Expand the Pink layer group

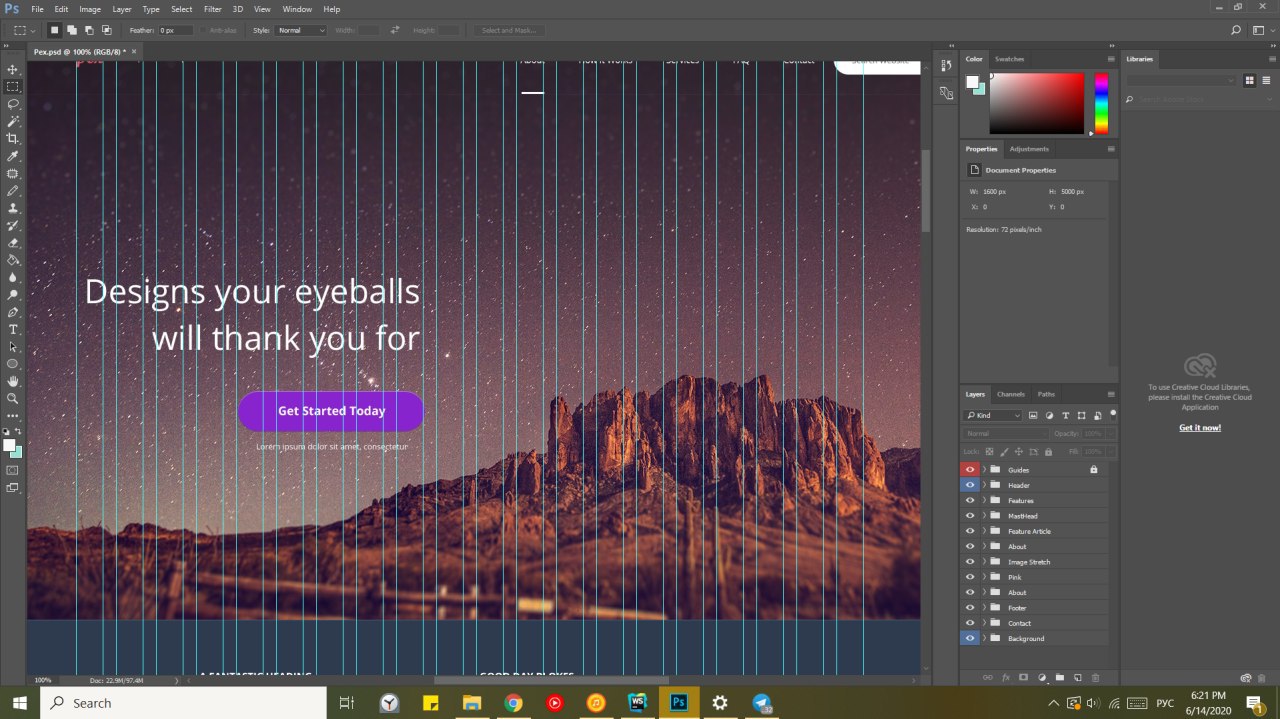[984, 577]
